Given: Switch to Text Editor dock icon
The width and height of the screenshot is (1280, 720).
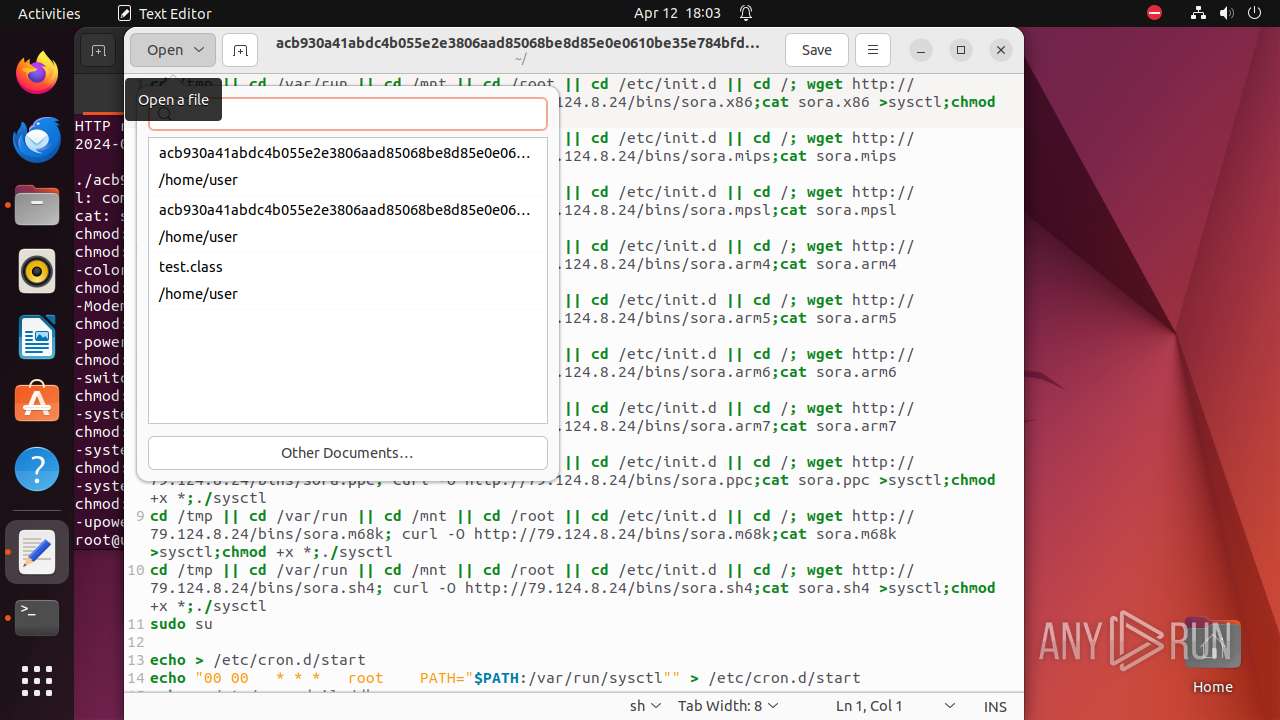Looking at the screenshot, I should click(x=37, y=552).
